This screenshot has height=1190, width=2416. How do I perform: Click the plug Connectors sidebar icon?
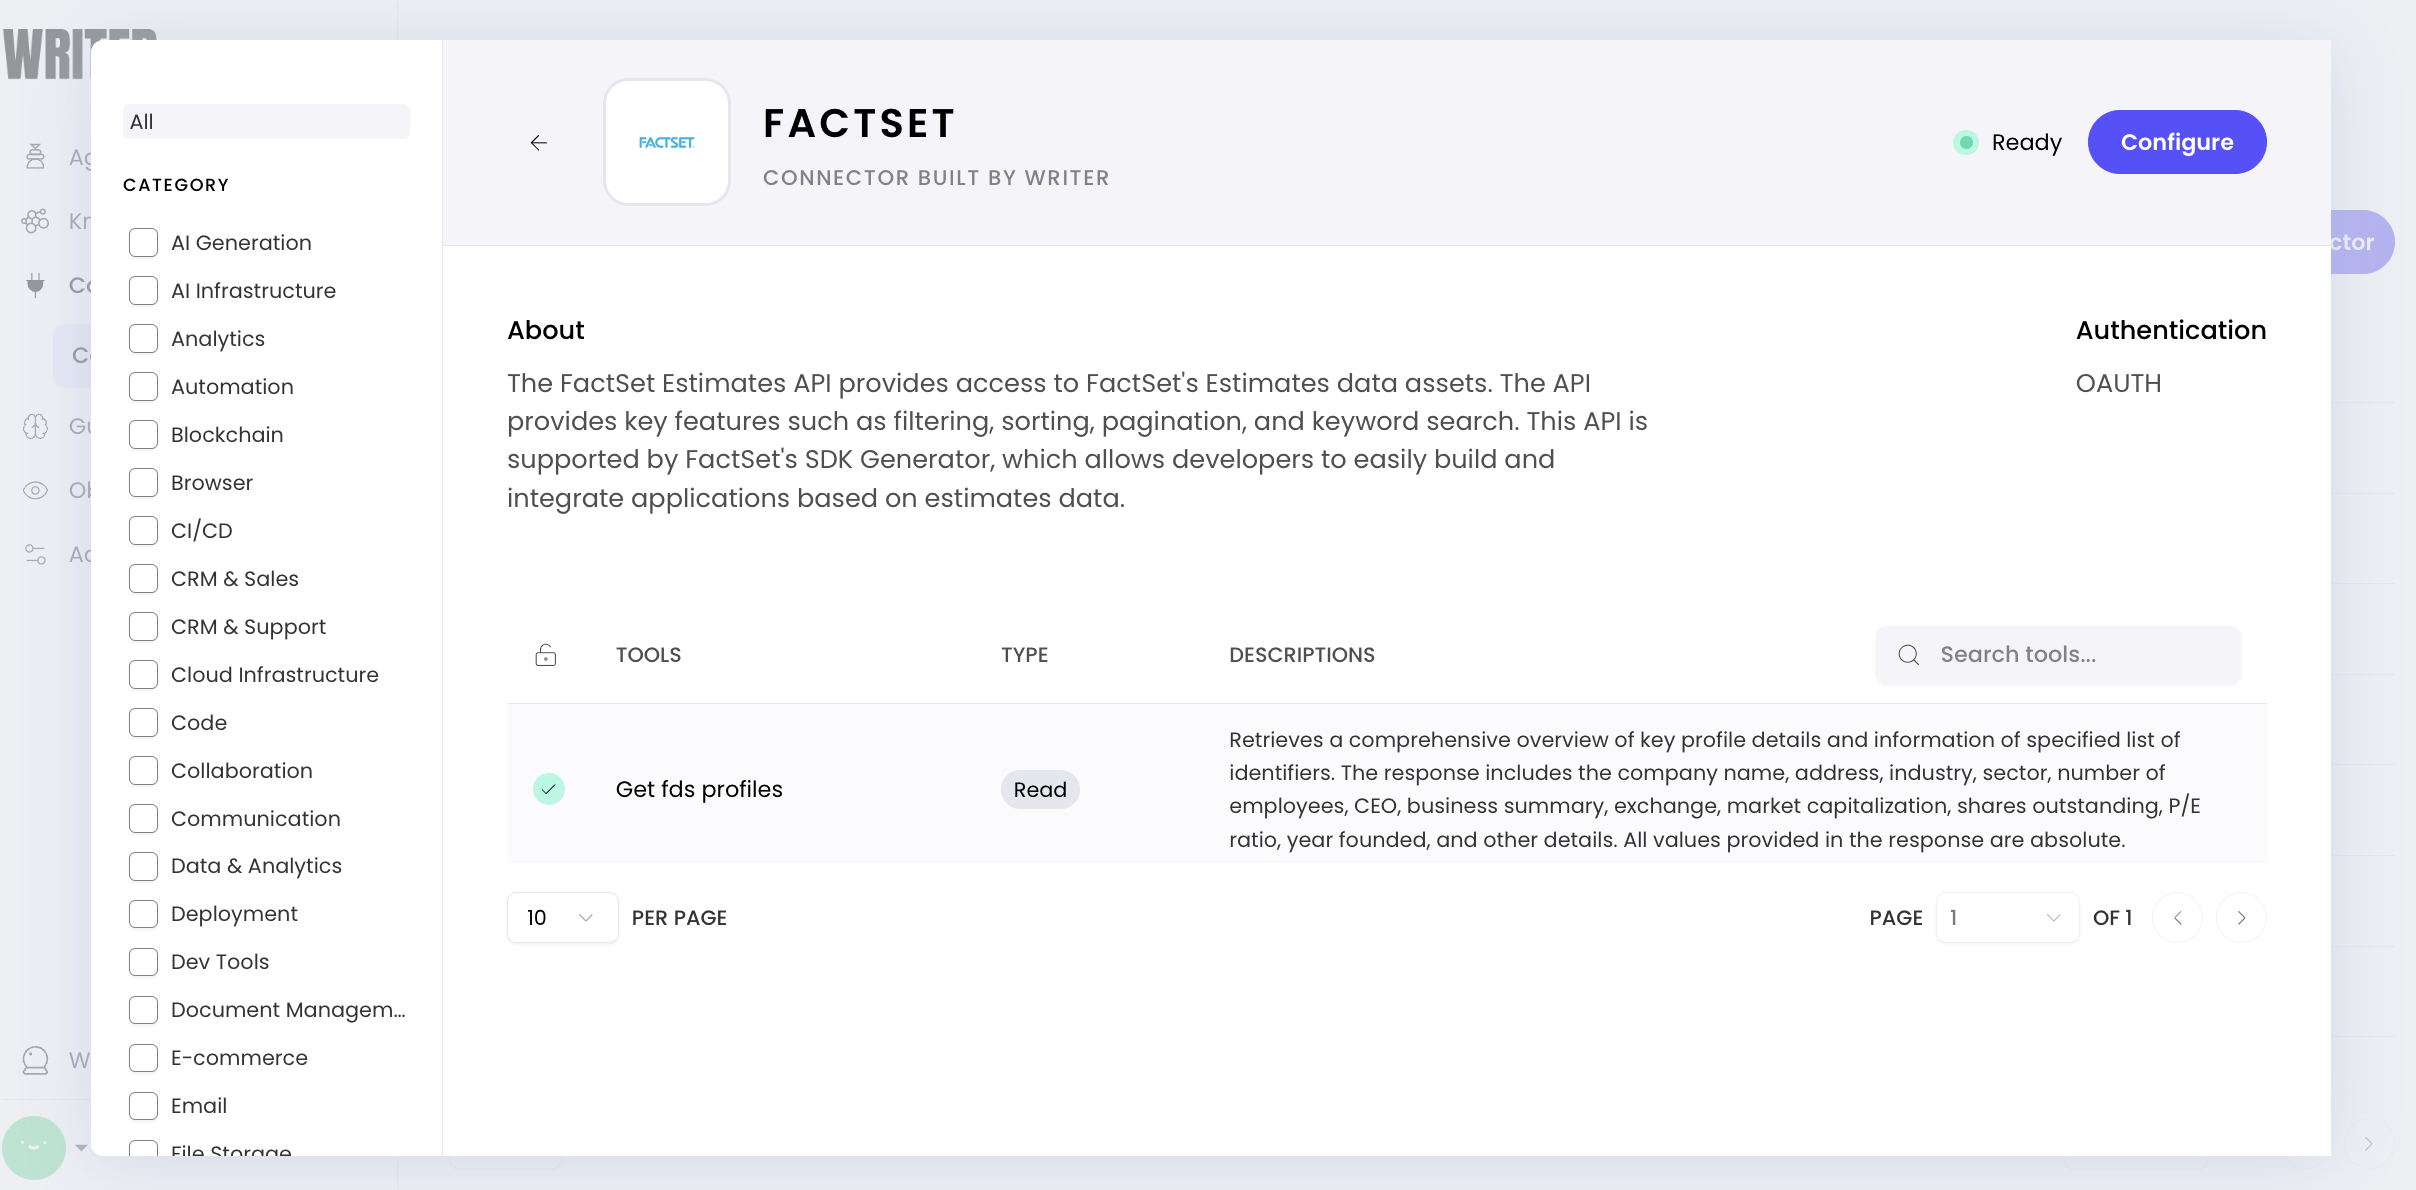click(x=35, y=285)
